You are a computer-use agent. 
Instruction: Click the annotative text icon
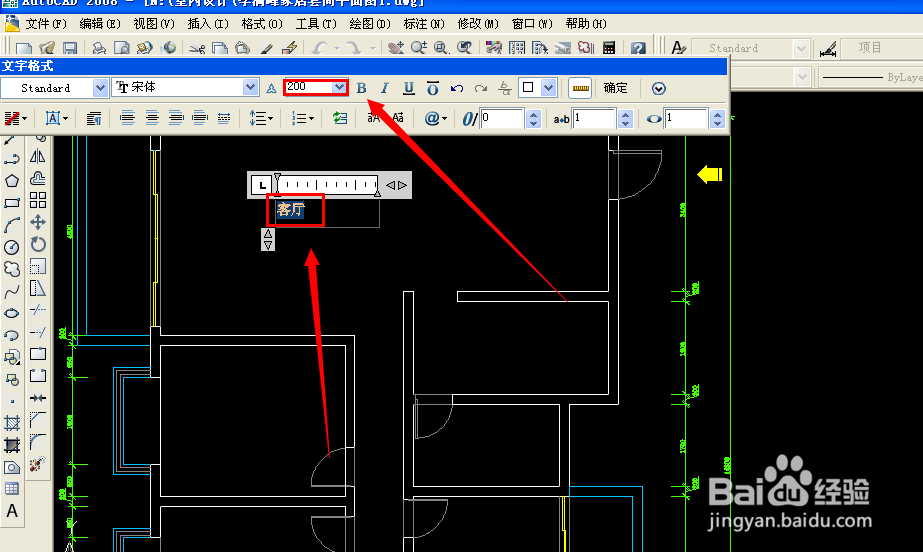coord(271,88)
